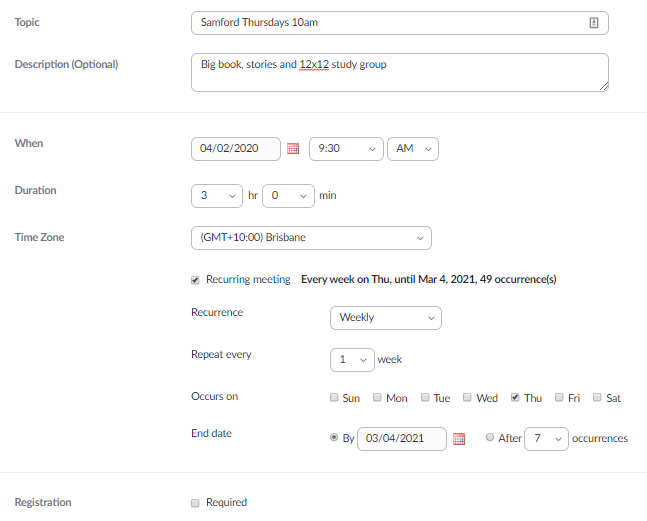Viewport: 647px width, 521px height.
Task: Open the Duration hours dropdown
Action: (216, 195)
